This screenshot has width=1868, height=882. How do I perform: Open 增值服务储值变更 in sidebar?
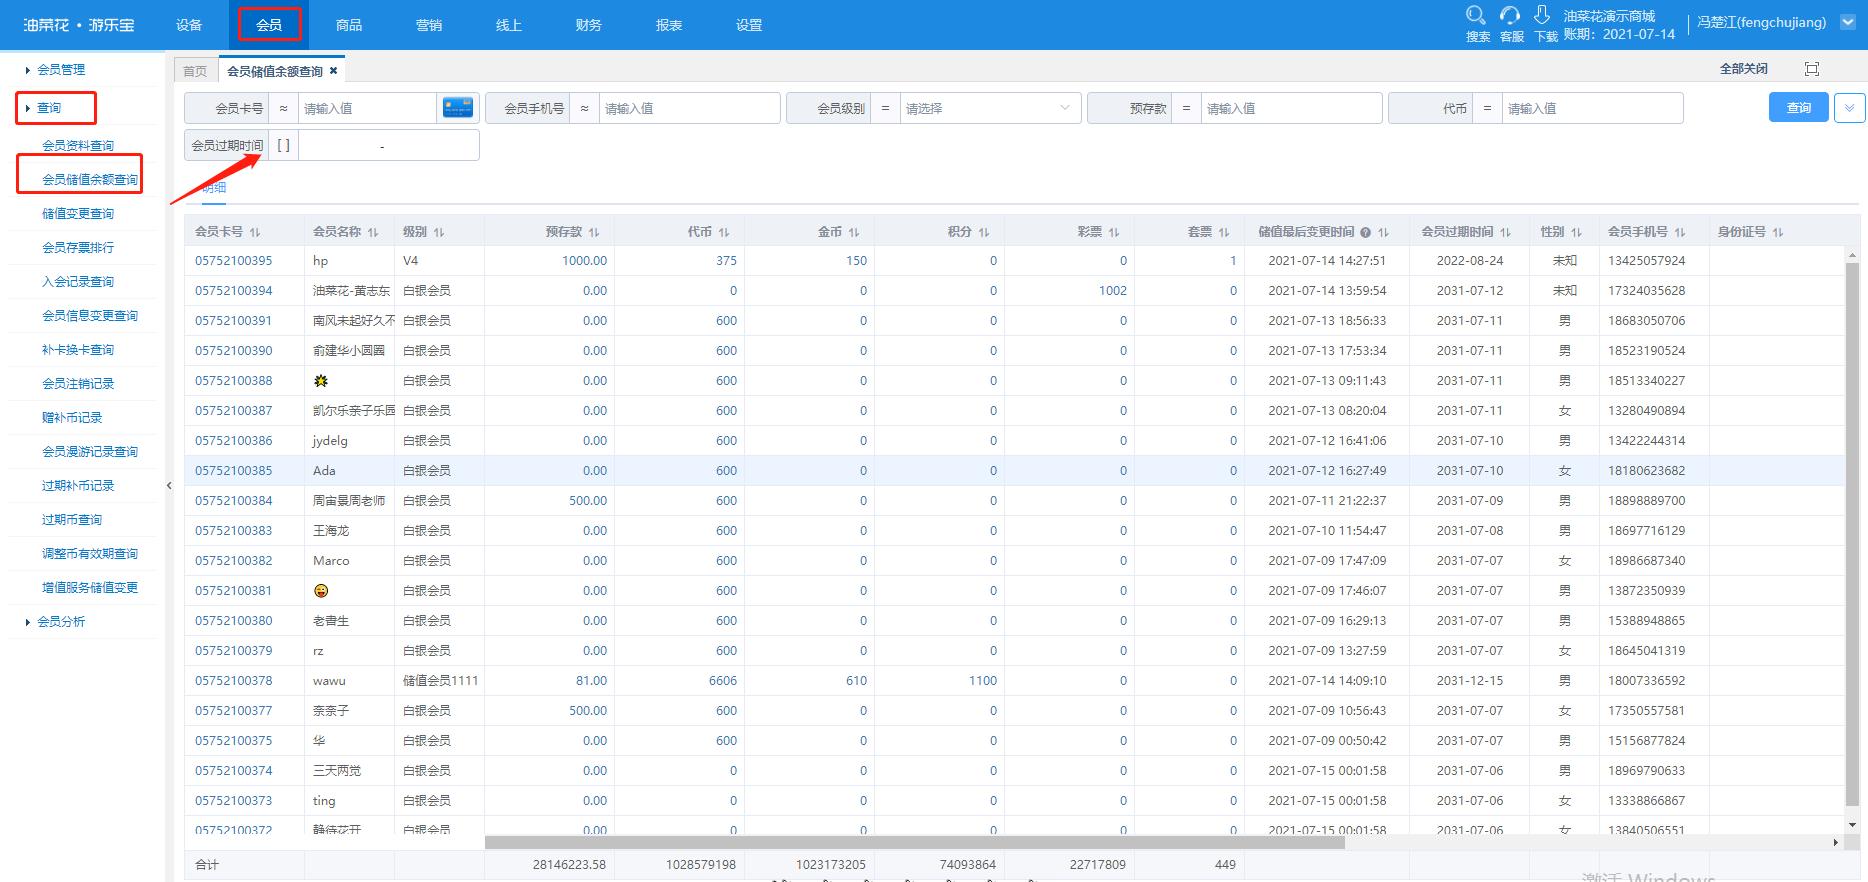click(x=90, y=587)
